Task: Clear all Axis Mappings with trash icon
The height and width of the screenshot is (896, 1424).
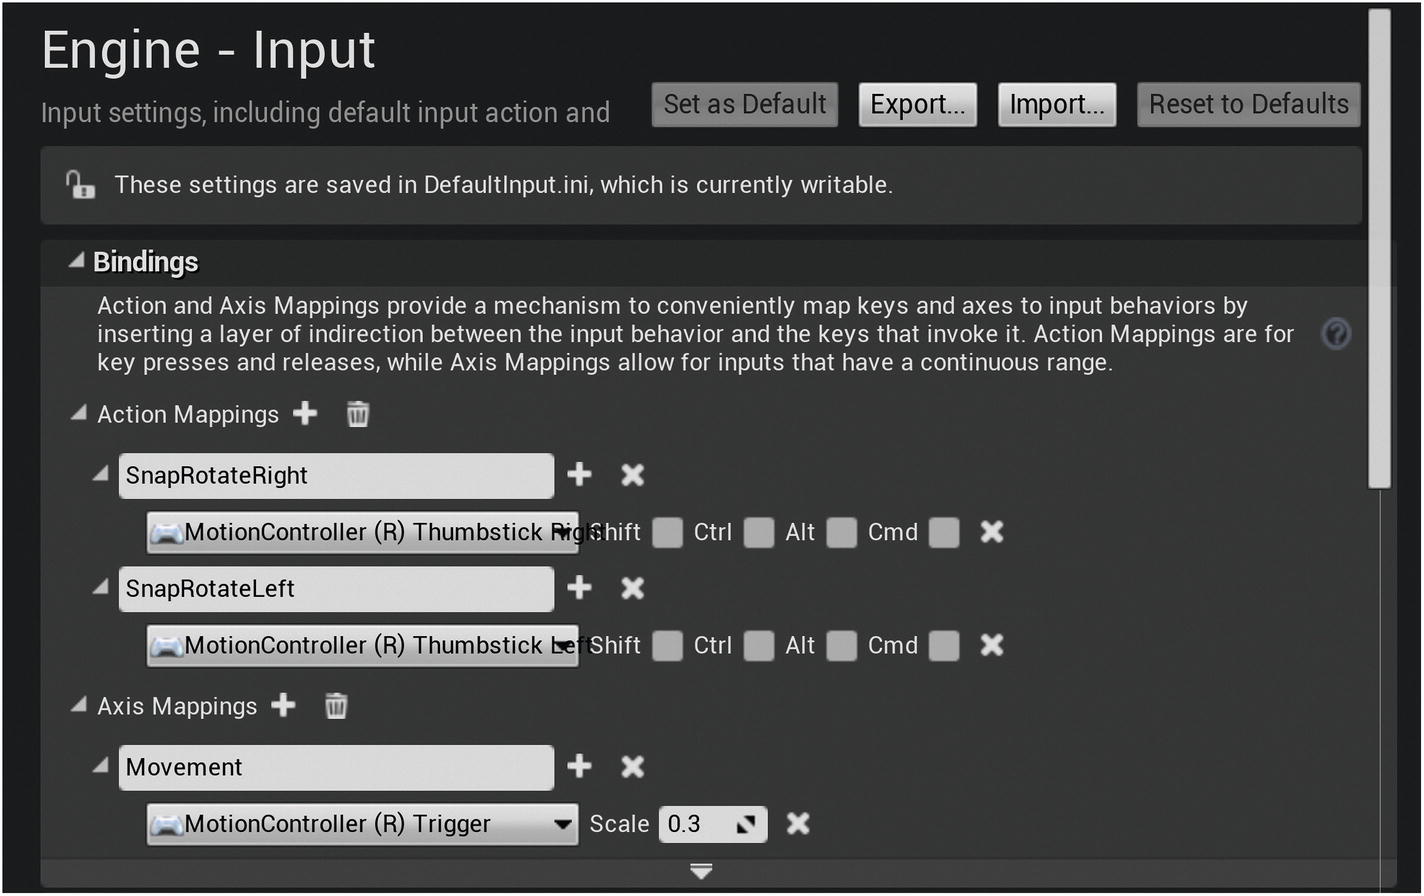Action: [x=336, y=706]
